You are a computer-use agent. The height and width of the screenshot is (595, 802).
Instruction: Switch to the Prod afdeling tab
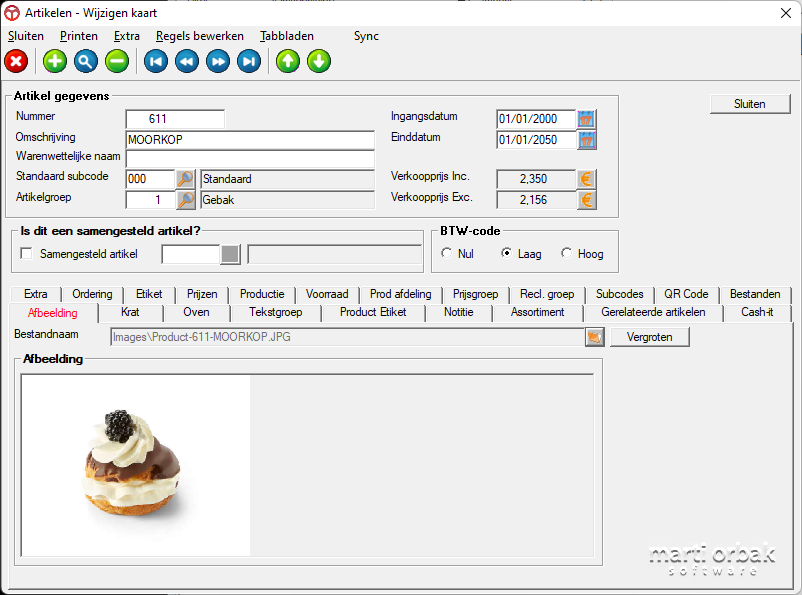[400, 294]
